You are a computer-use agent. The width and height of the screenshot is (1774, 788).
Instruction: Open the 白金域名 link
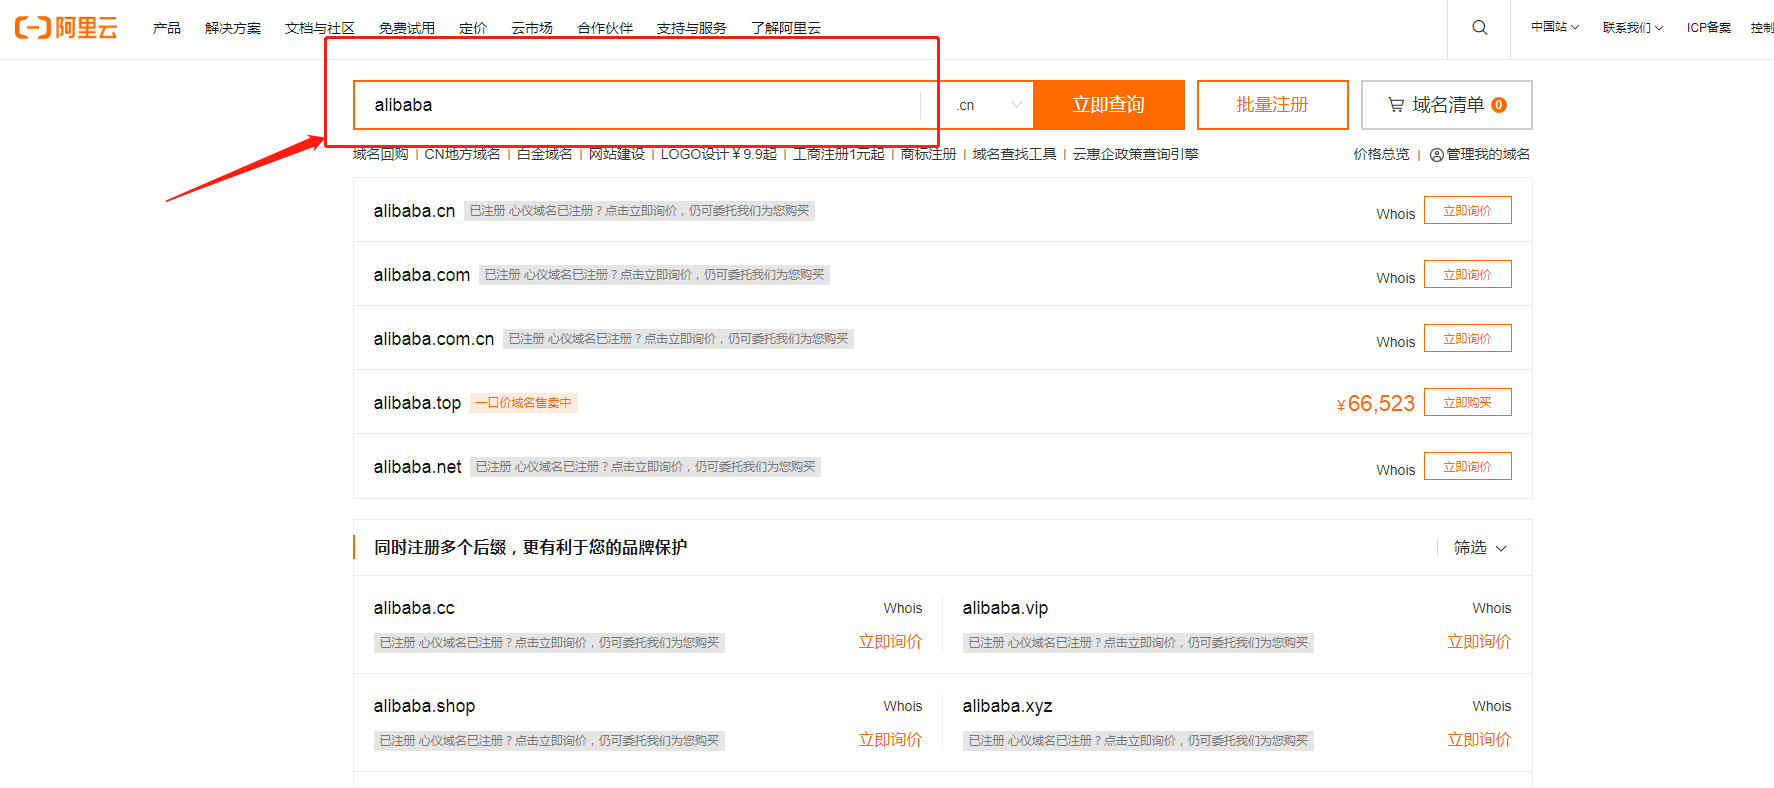pos(545,154)
